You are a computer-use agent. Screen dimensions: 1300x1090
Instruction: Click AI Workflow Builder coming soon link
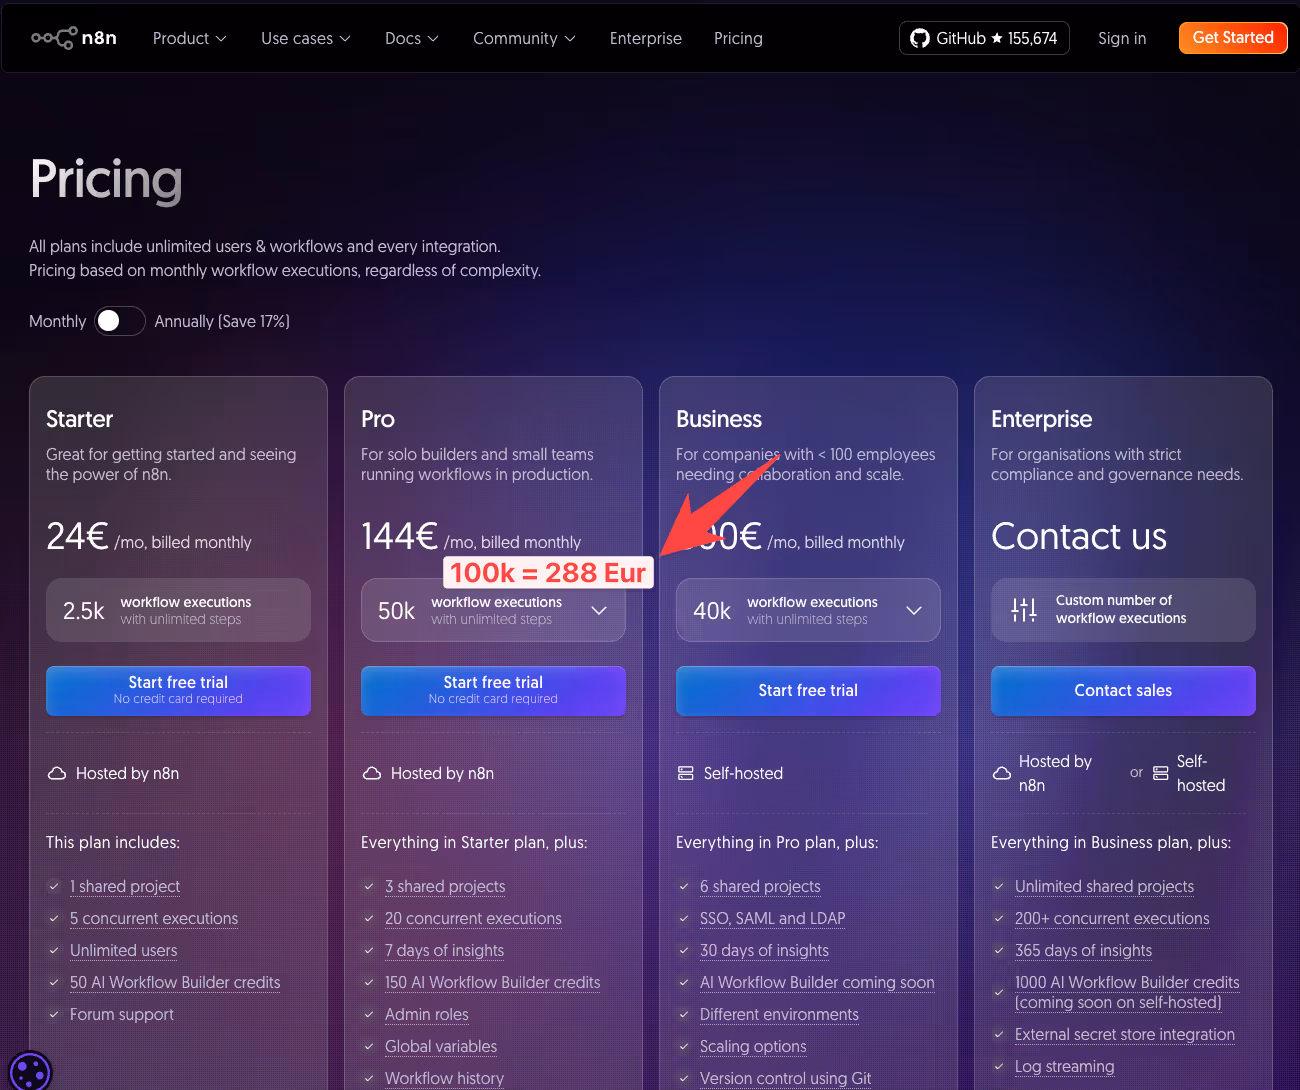click(817, 982)
